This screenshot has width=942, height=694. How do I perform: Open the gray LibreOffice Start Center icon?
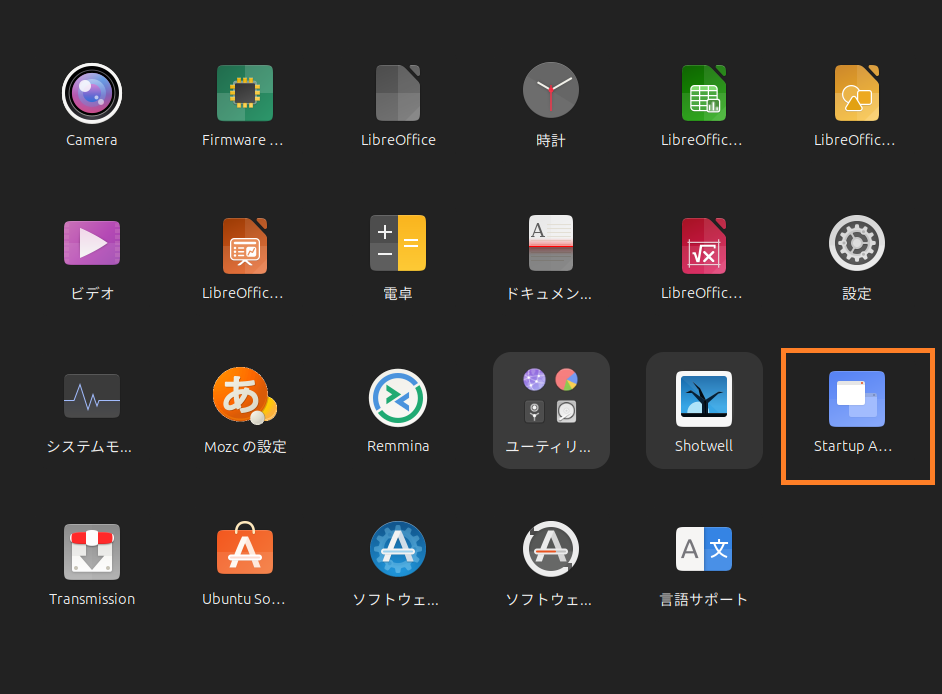coord(398,94)
